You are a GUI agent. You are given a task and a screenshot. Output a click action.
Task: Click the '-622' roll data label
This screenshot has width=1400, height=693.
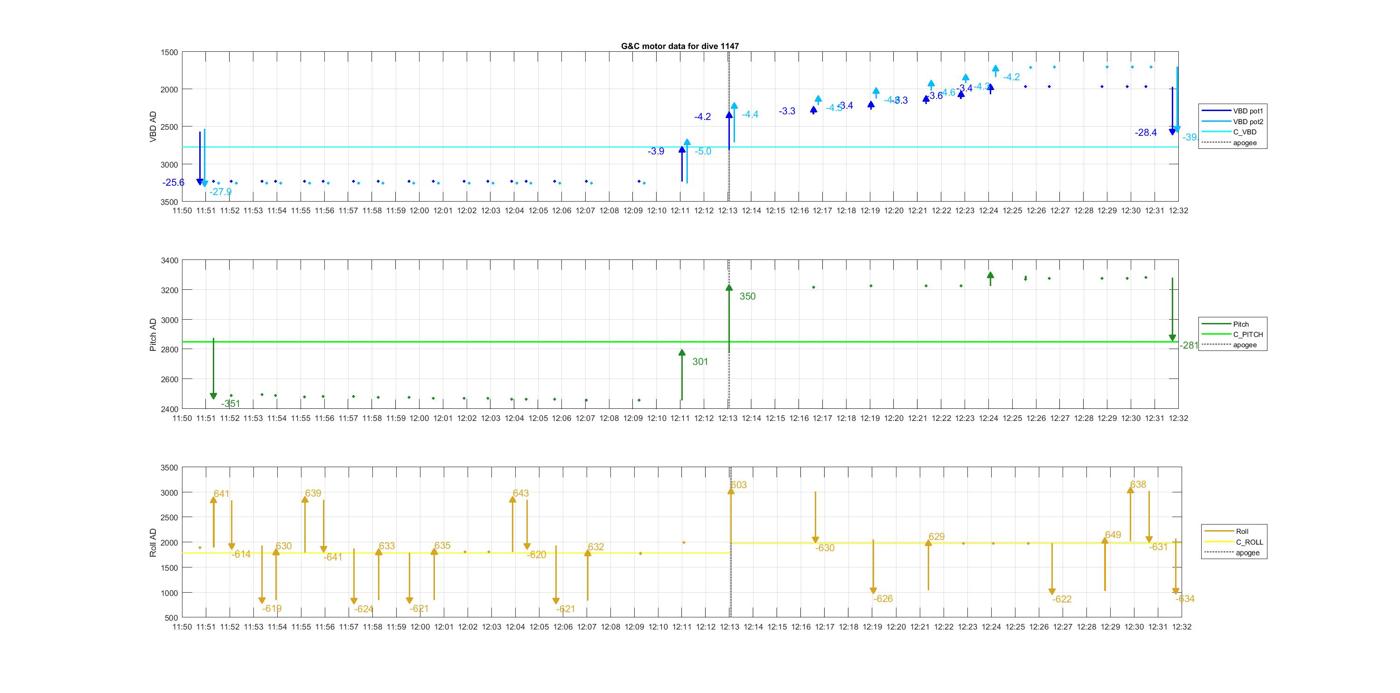(x=1062, y=599)
